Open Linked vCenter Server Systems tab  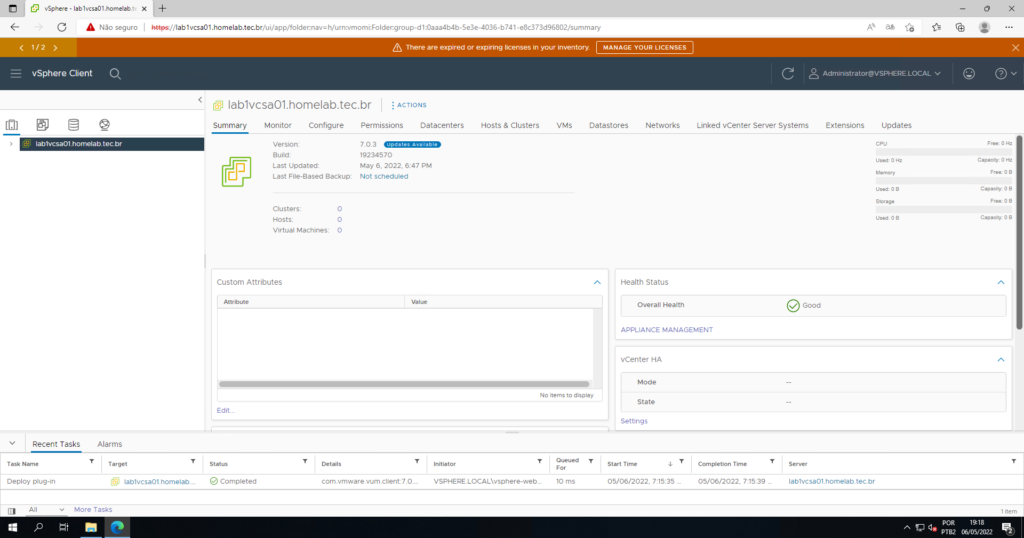(752, 125)
